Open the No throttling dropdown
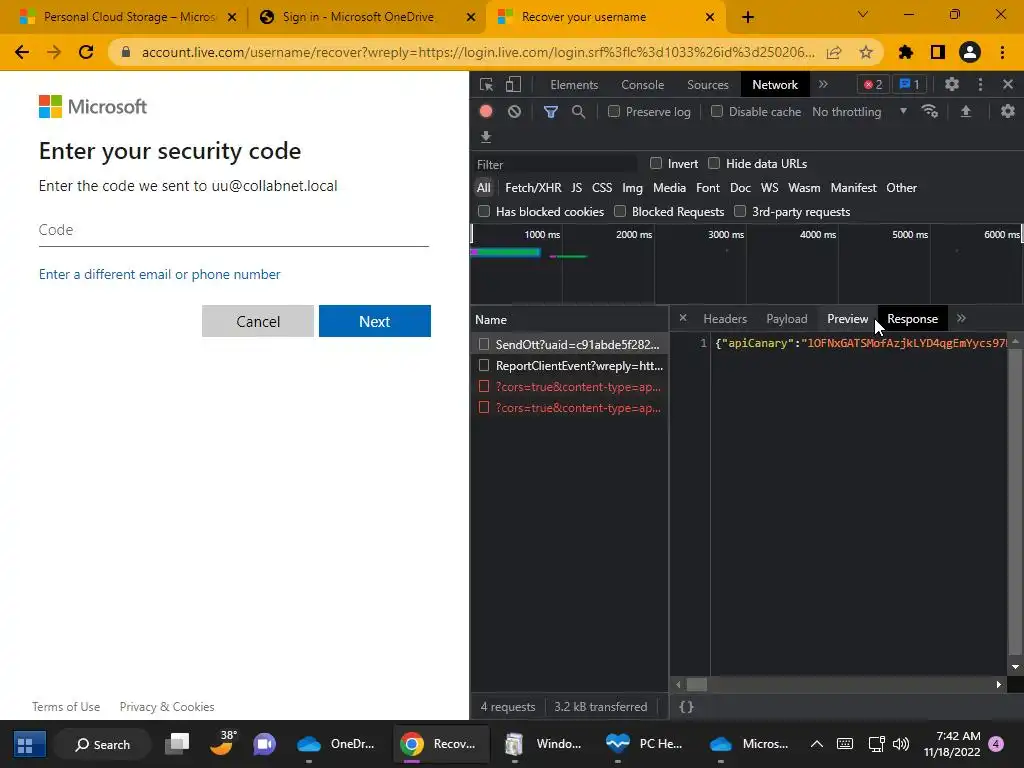The image size is (1024, 768). (859, 112)
